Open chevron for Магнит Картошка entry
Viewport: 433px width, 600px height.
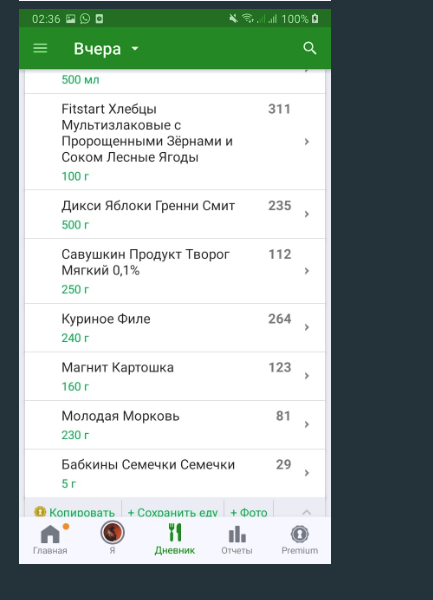(307, 376)
